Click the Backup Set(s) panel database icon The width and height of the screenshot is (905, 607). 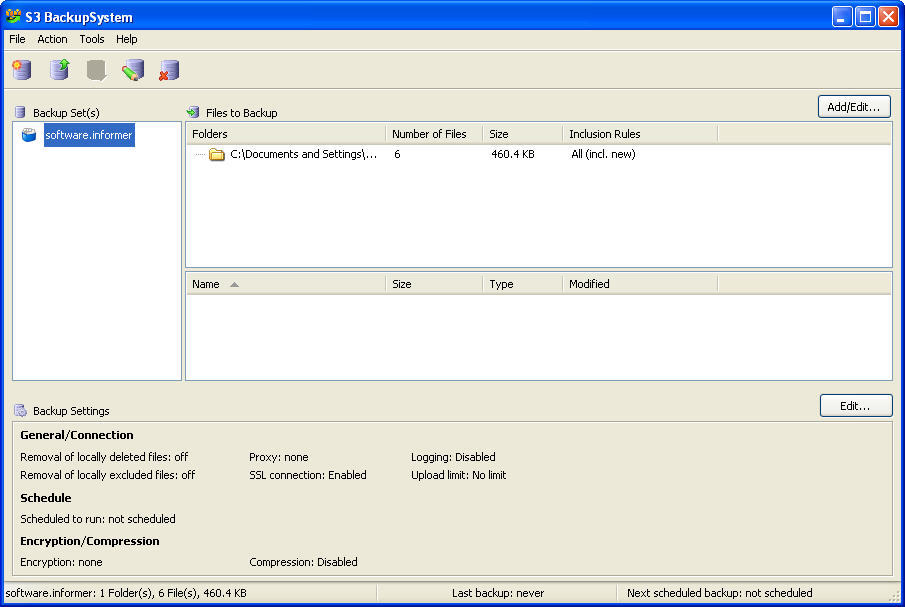[19, 112]
